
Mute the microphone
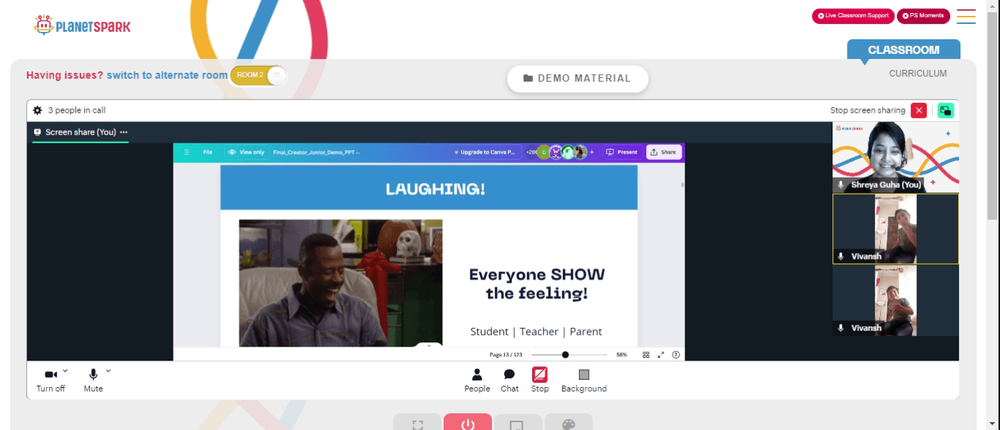pyautogui.click(x=93, y=381)
